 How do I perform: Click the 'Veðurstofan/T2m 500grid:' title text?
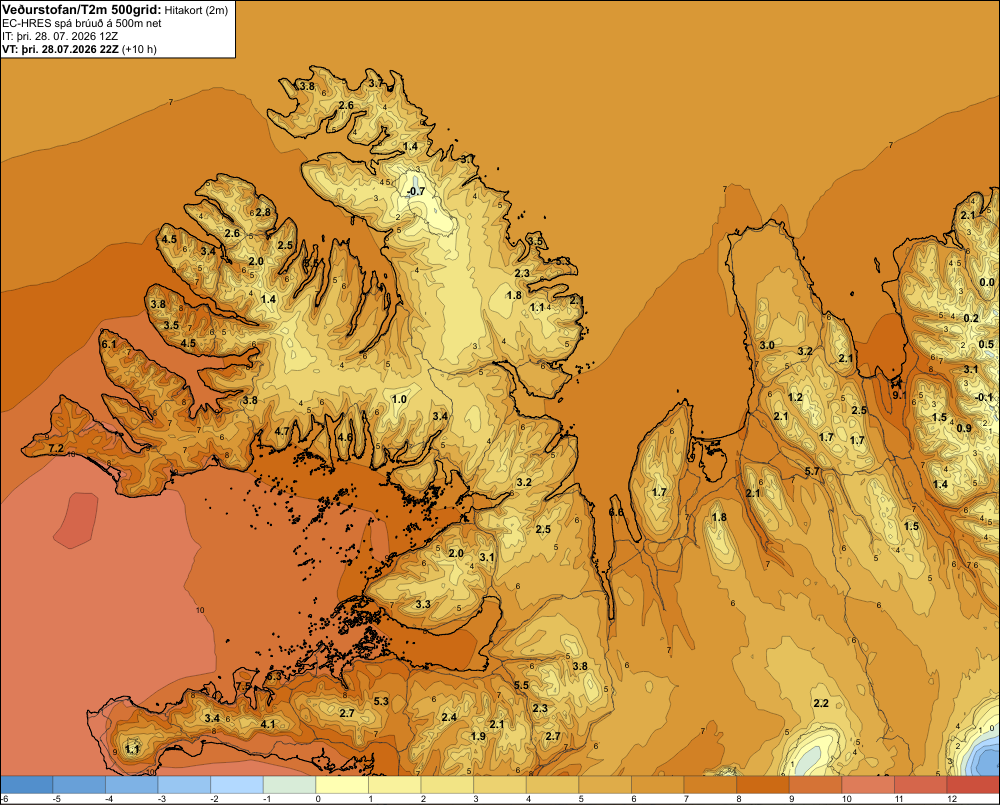82,10
